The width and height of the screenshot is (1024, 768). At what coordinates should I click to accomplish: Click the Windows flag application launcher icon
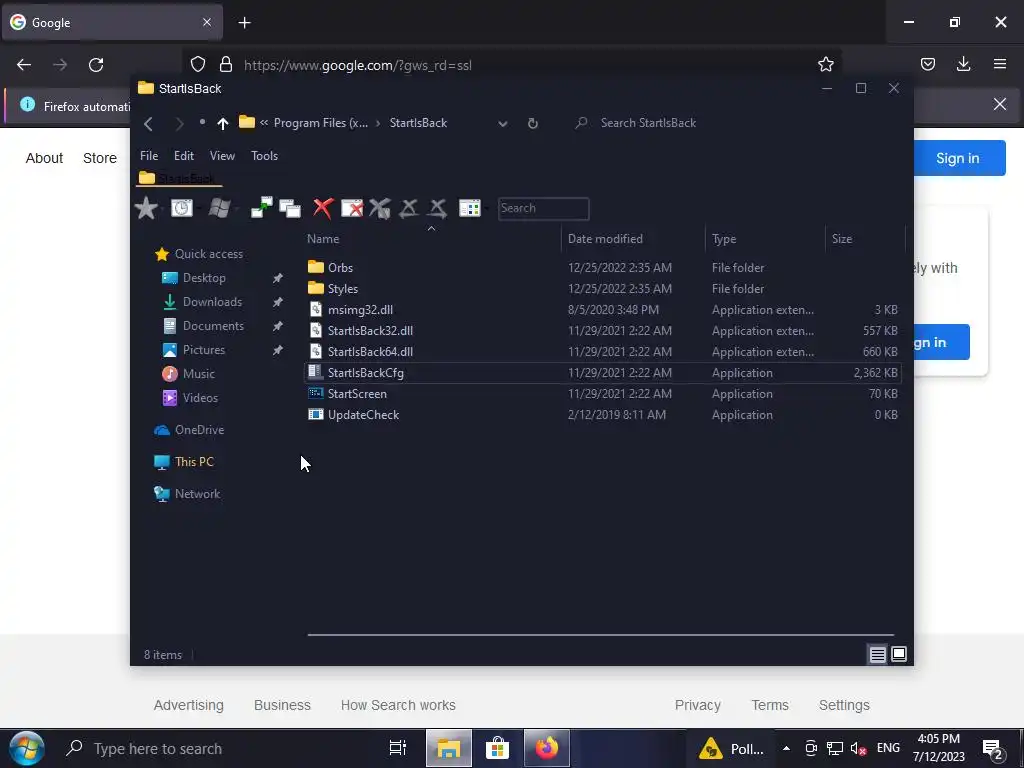(219, 208)
